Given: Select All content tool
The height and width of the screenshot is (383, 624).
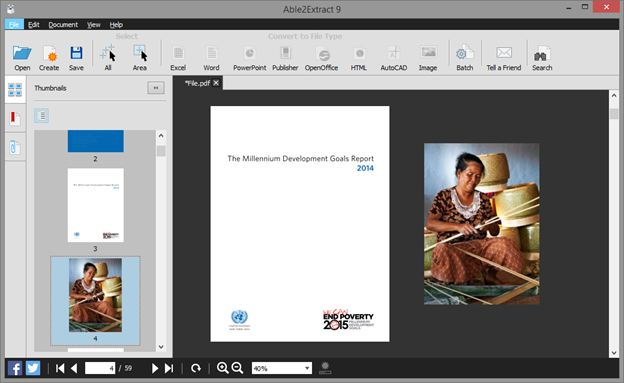Looking at the screenshot, I should point(108,58).
